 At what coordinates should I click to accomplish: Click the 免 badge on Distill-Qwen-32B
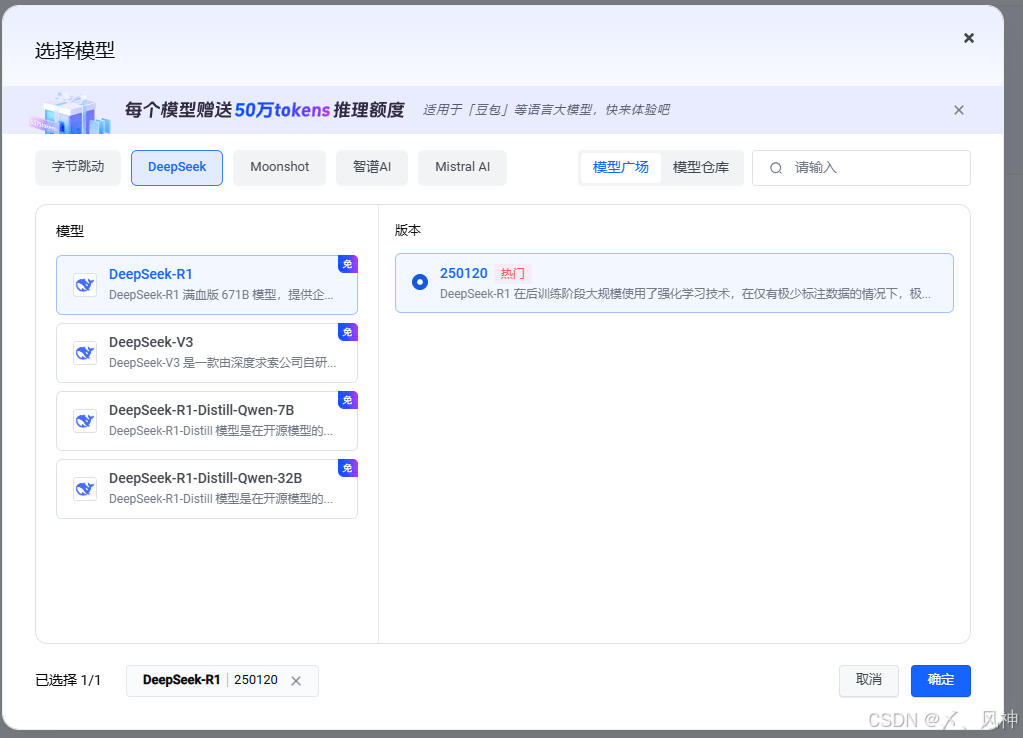pos(348,468)
